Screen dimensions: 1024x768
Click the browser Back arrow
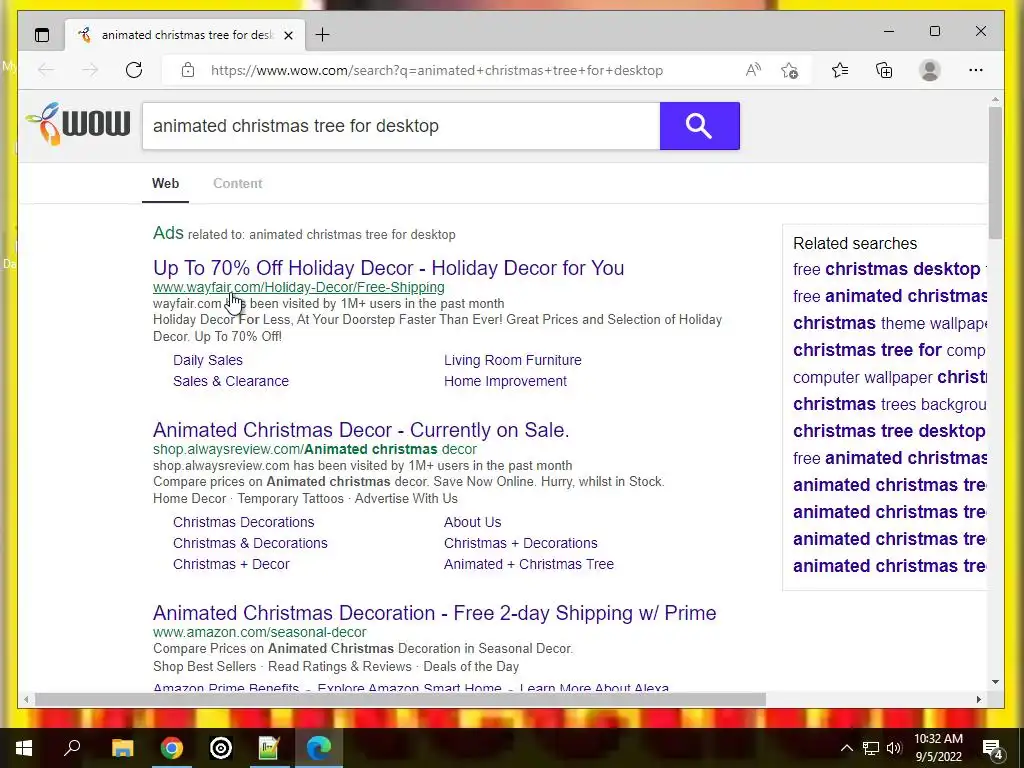pyautogui.click(x=46, y=70)
